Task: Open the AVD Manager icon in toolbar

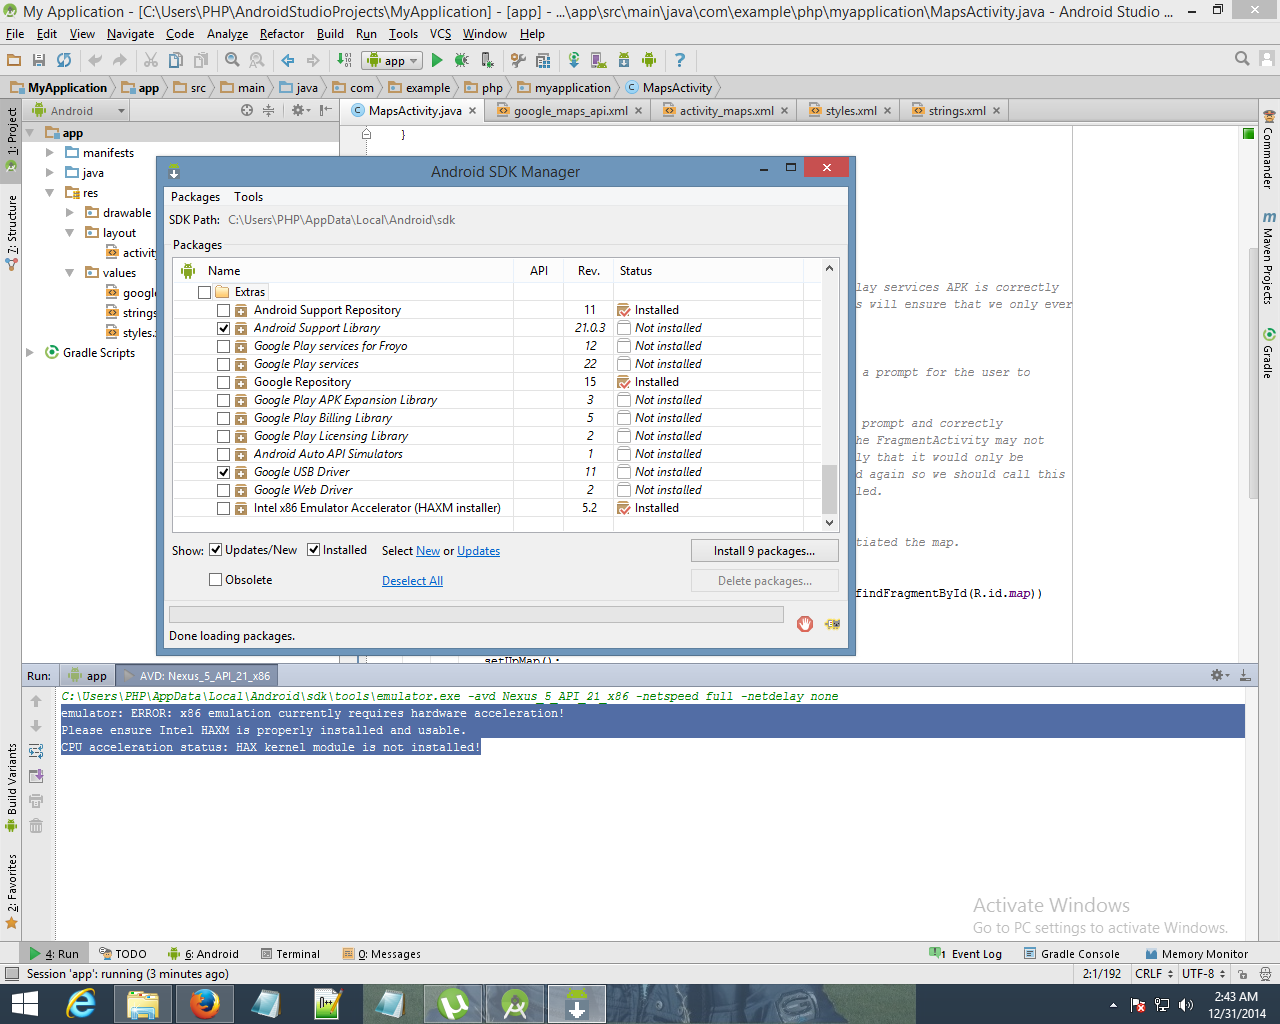Action: pos(599,60)
